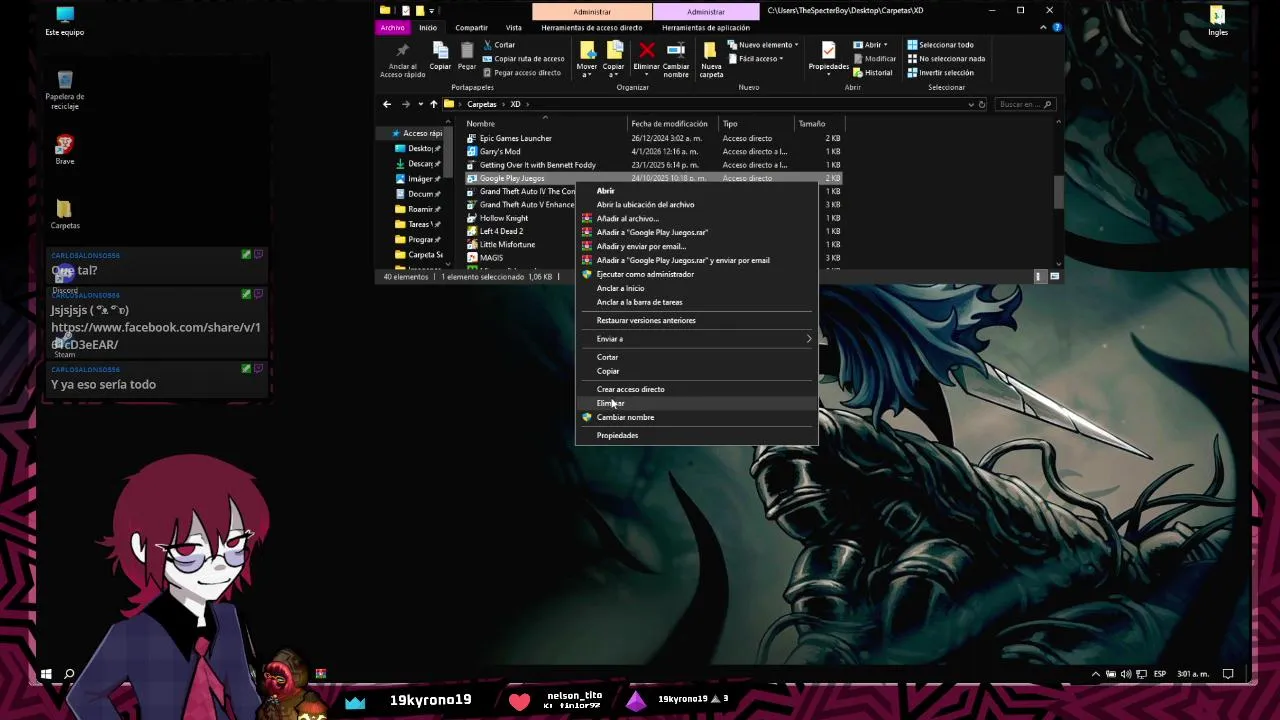This screenshot has width=1280, height=720.
Task: Open the Abrir dropdown in ribbon
Action: tap(870, 45)
